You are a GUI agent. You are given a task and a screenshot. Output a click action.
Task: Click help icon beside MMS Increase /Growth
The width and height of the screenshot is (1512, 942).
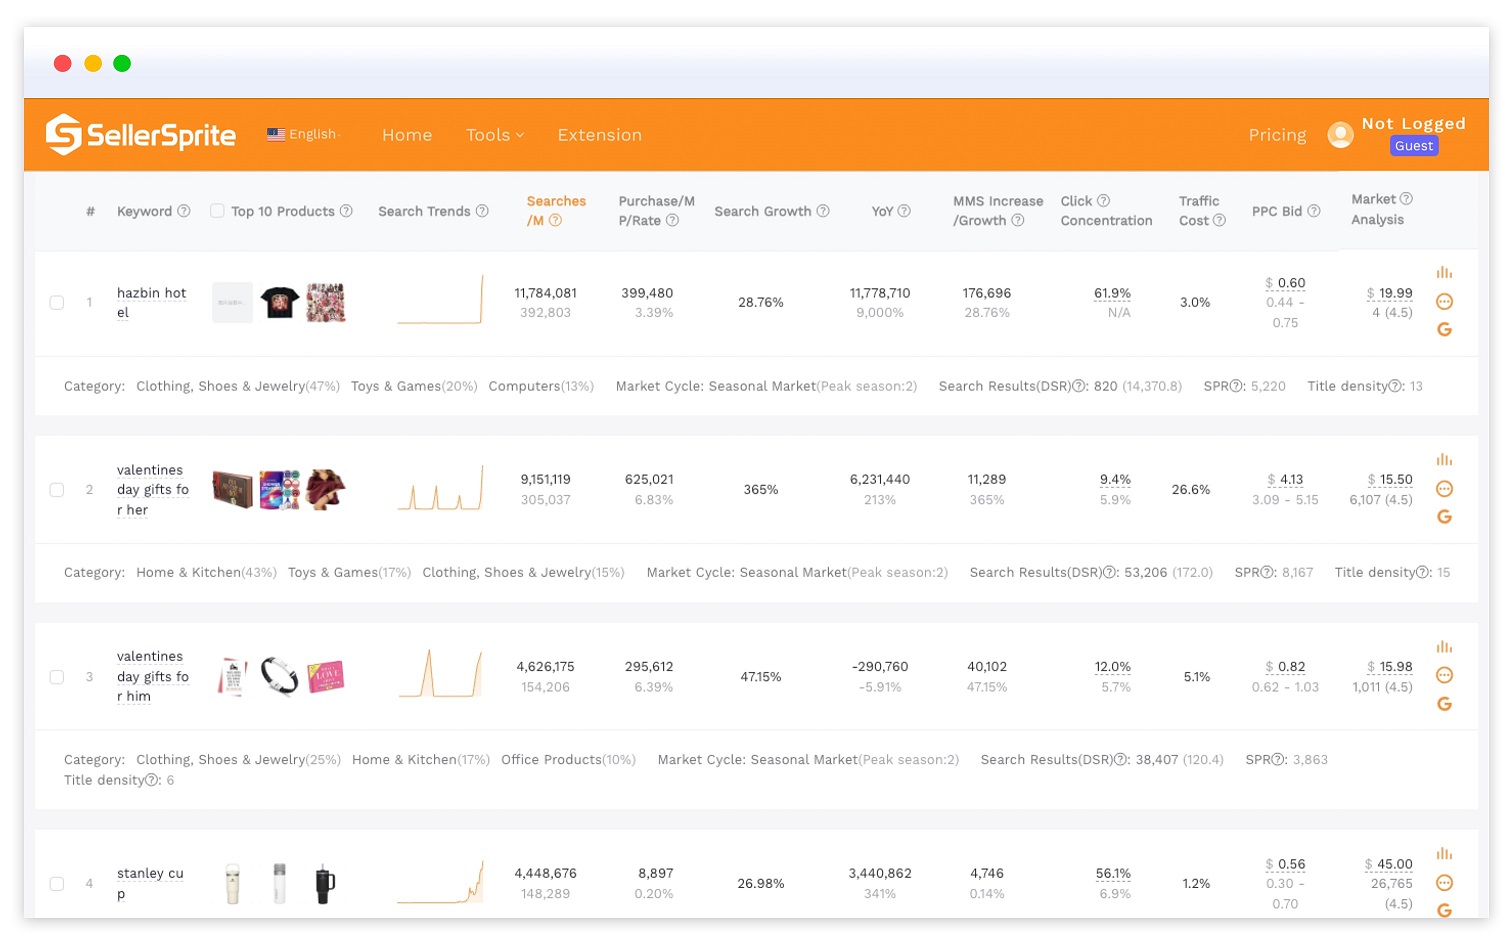pyautogui.click(x=1017, y=221)
